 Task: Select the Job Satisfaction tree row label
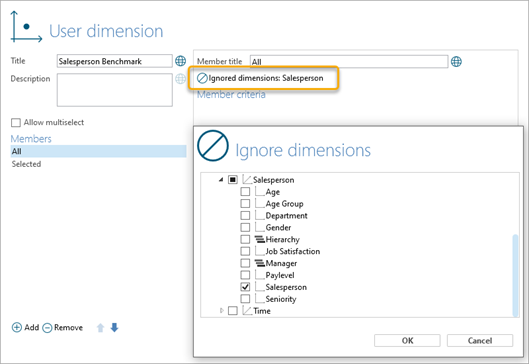coord(293,251)
